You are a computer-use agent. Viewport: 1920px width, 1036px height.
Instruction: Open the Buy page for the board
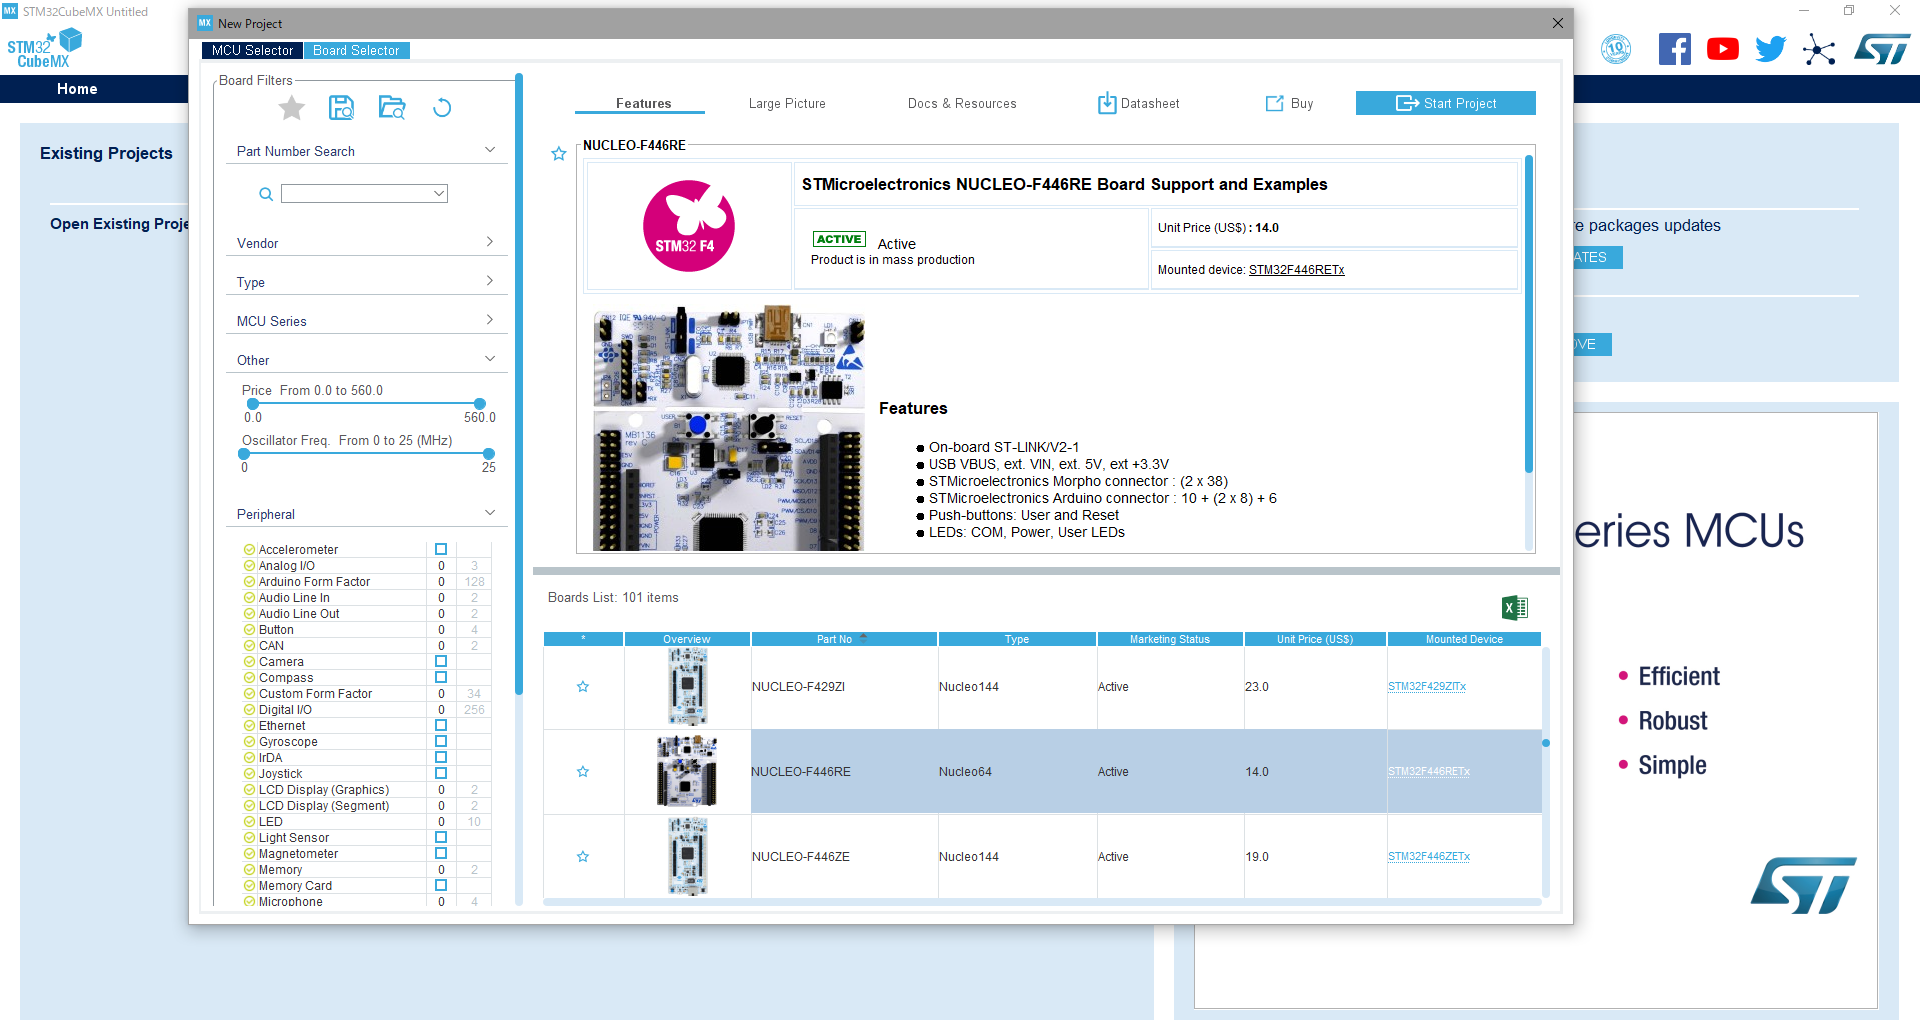pyautogui.click(x=1289, y=103)
